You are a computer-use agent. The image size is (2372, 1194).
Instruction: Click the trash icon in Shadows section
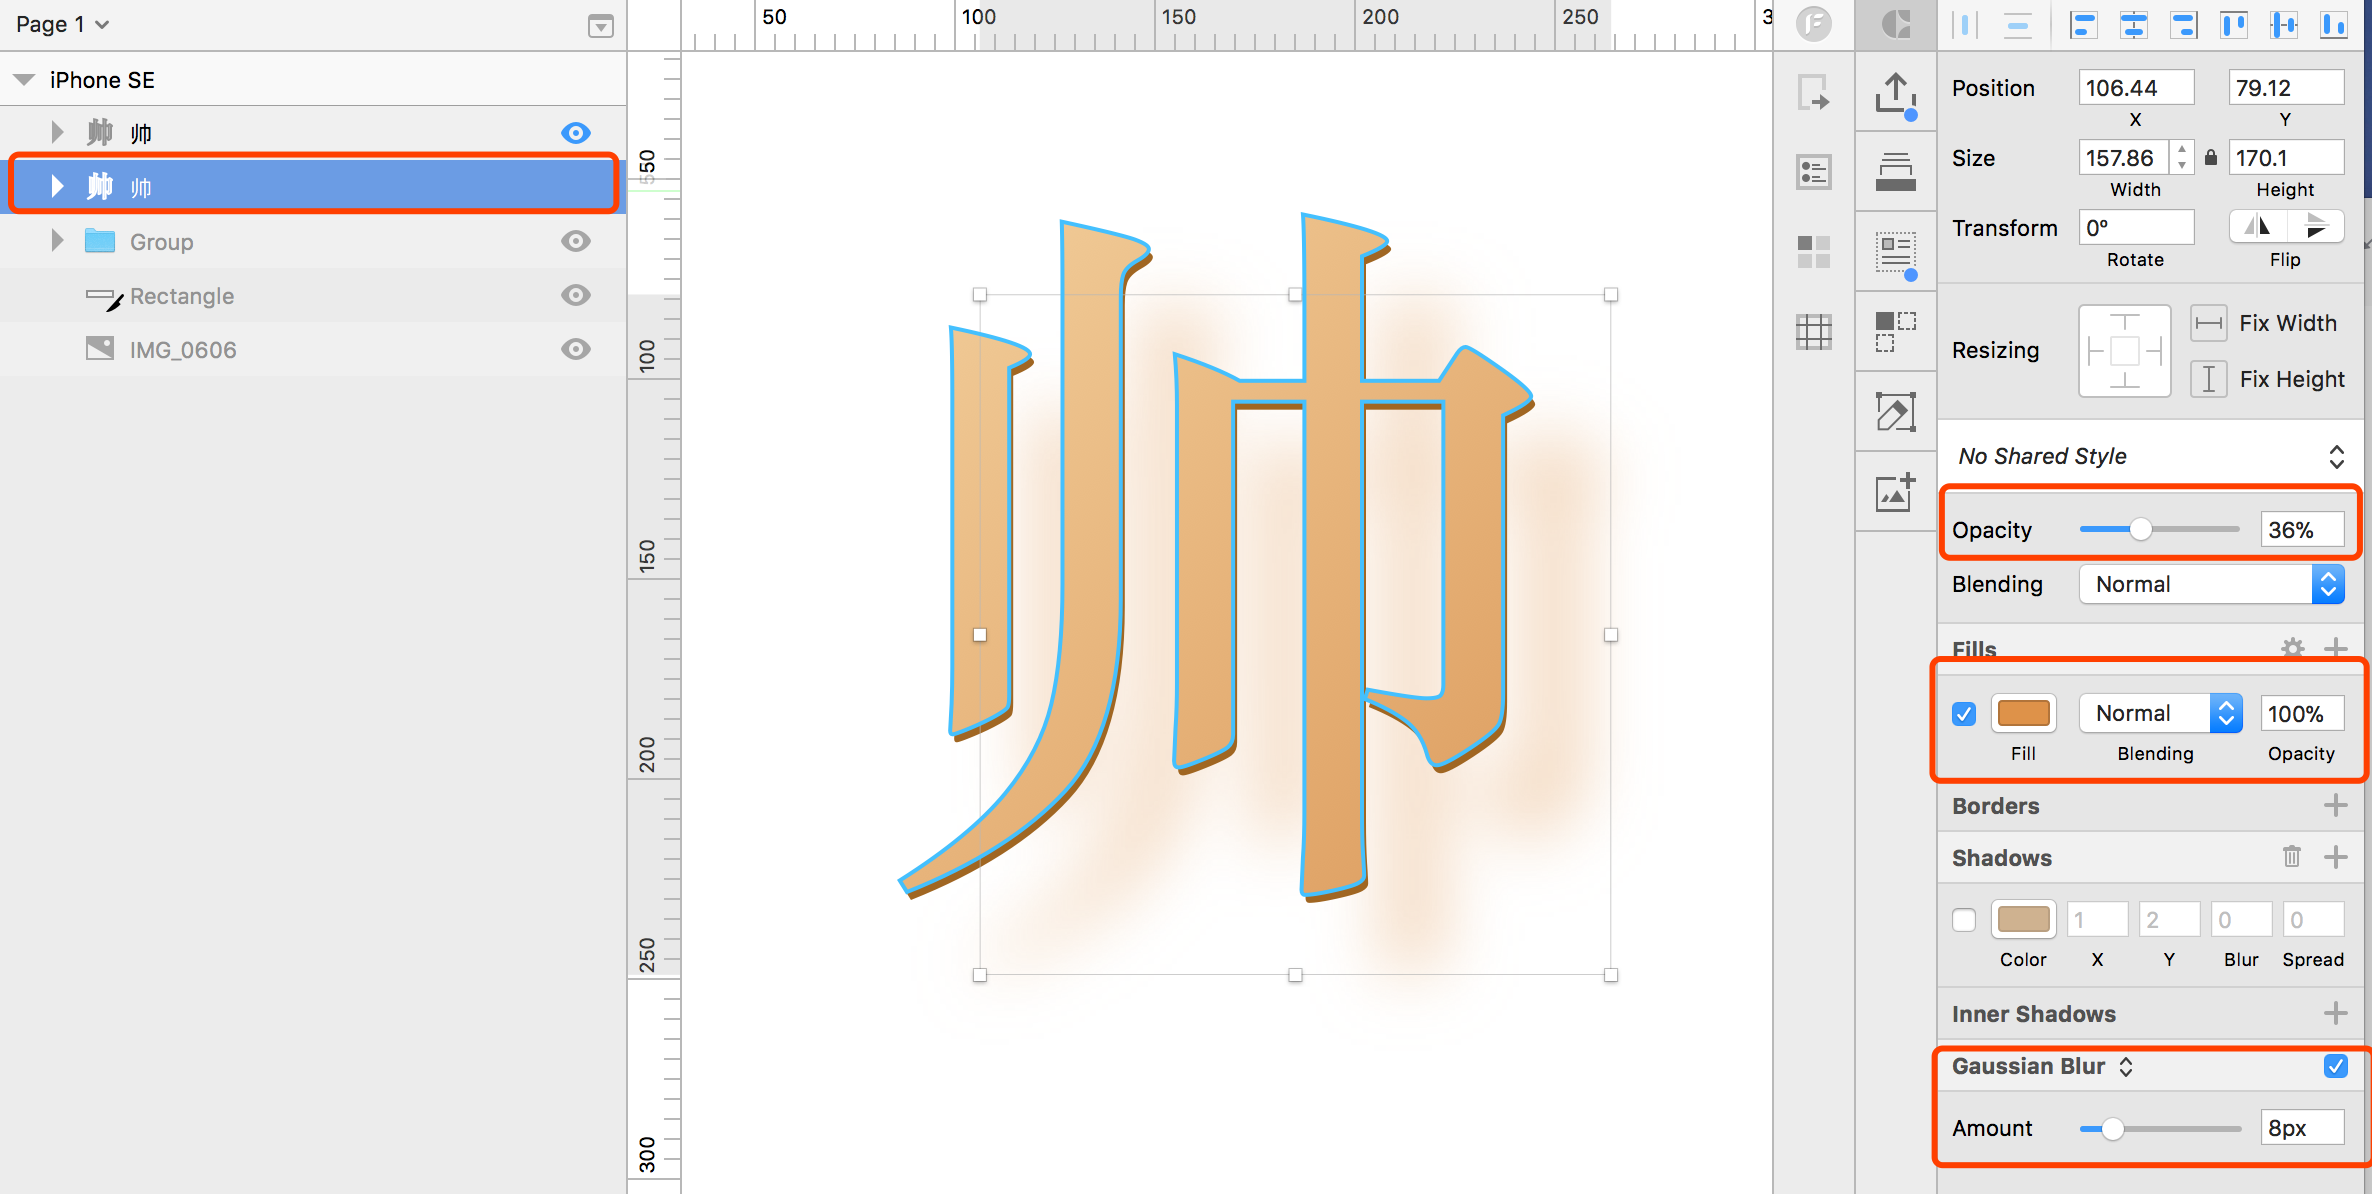(x=2291, y=857)
